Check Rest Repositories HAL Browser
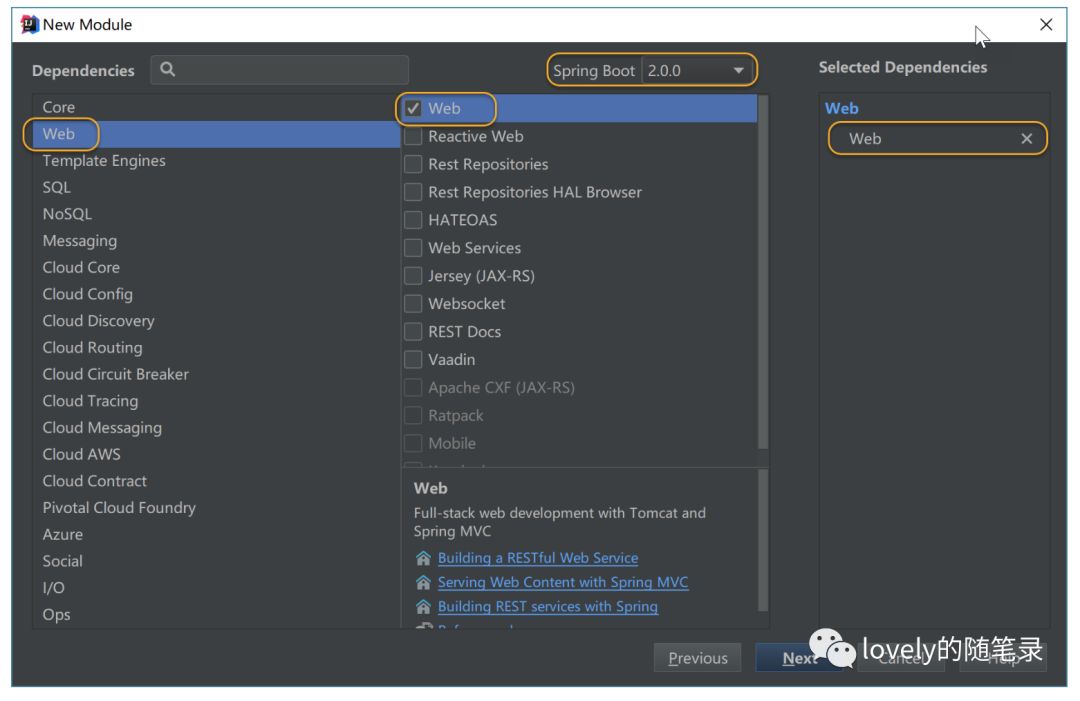1080x701 pixels. click(x=413, y=192)
